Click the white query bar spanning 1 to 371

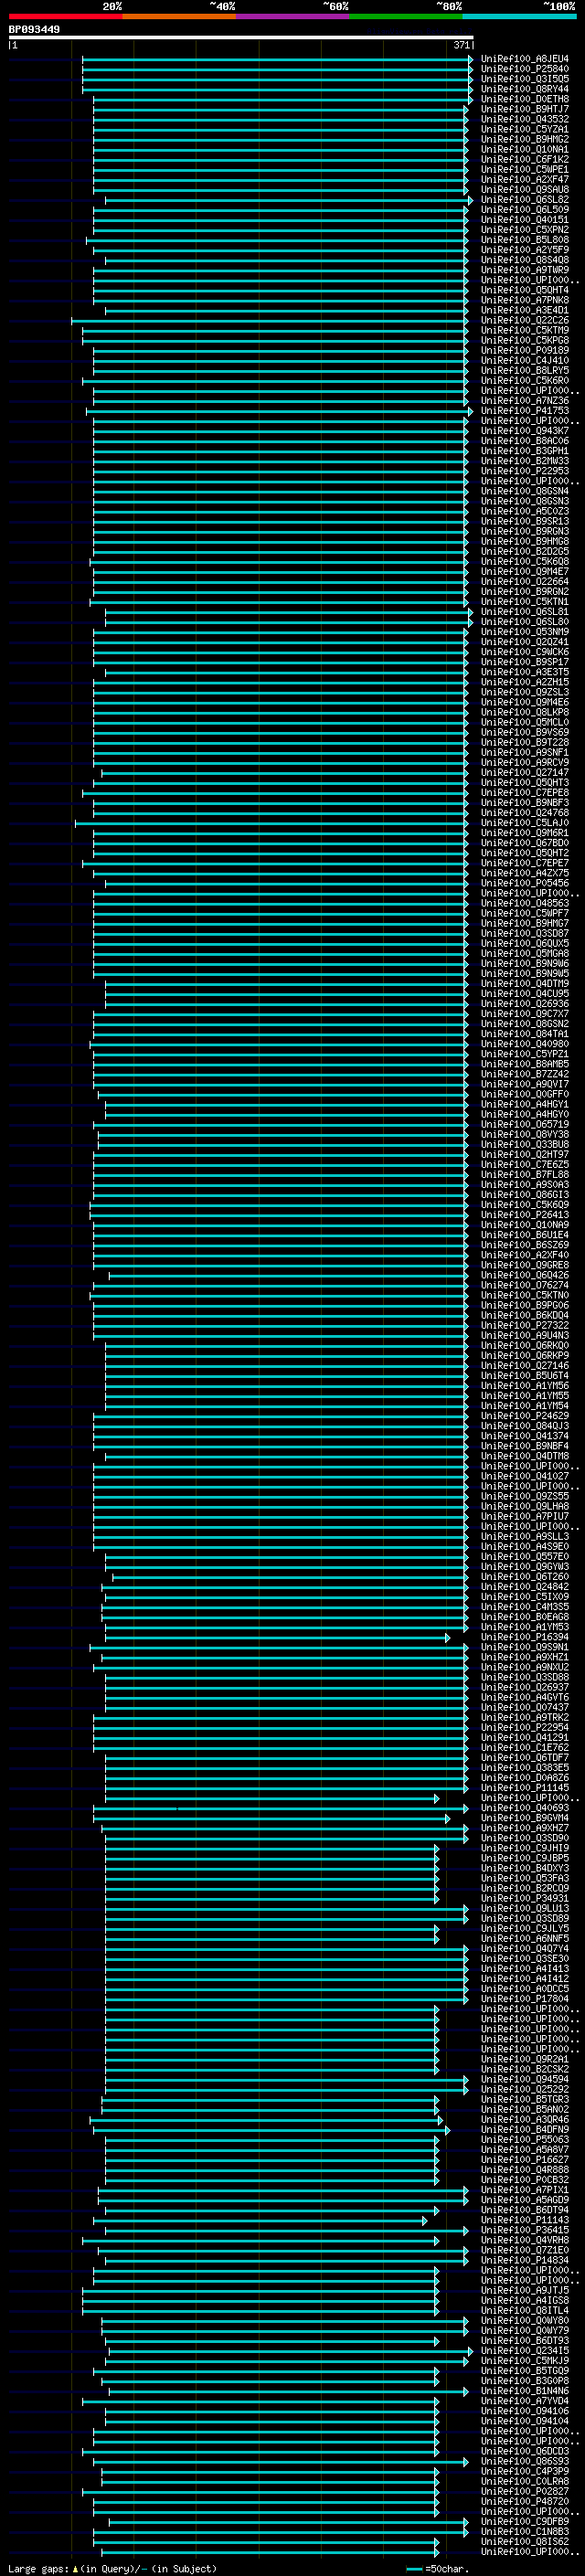241,37
